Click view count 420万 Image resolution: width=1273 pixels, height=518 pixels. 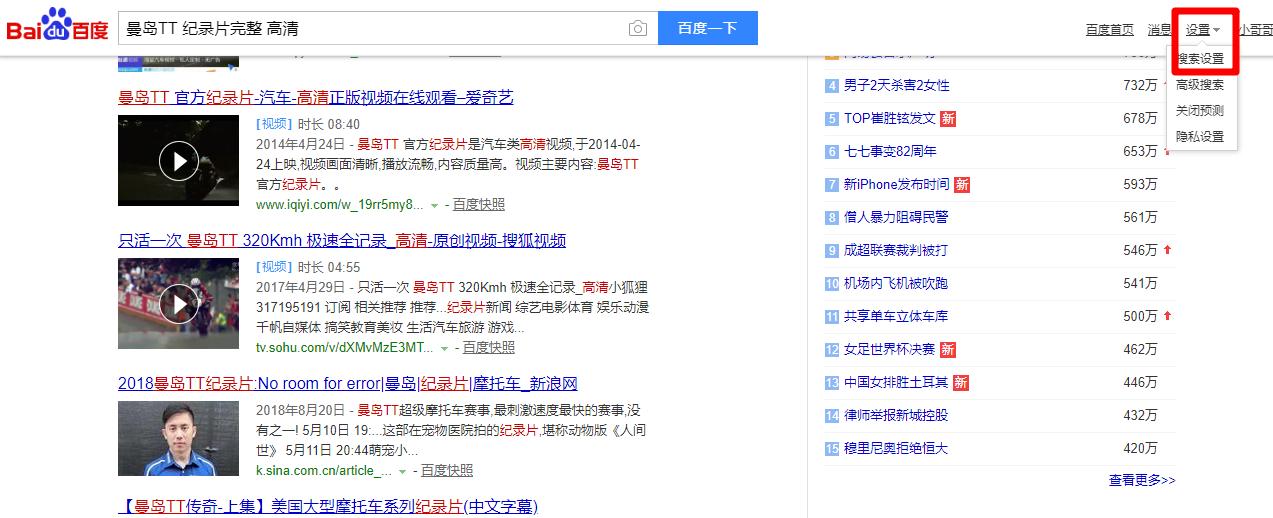click(x=1140, y=448)
